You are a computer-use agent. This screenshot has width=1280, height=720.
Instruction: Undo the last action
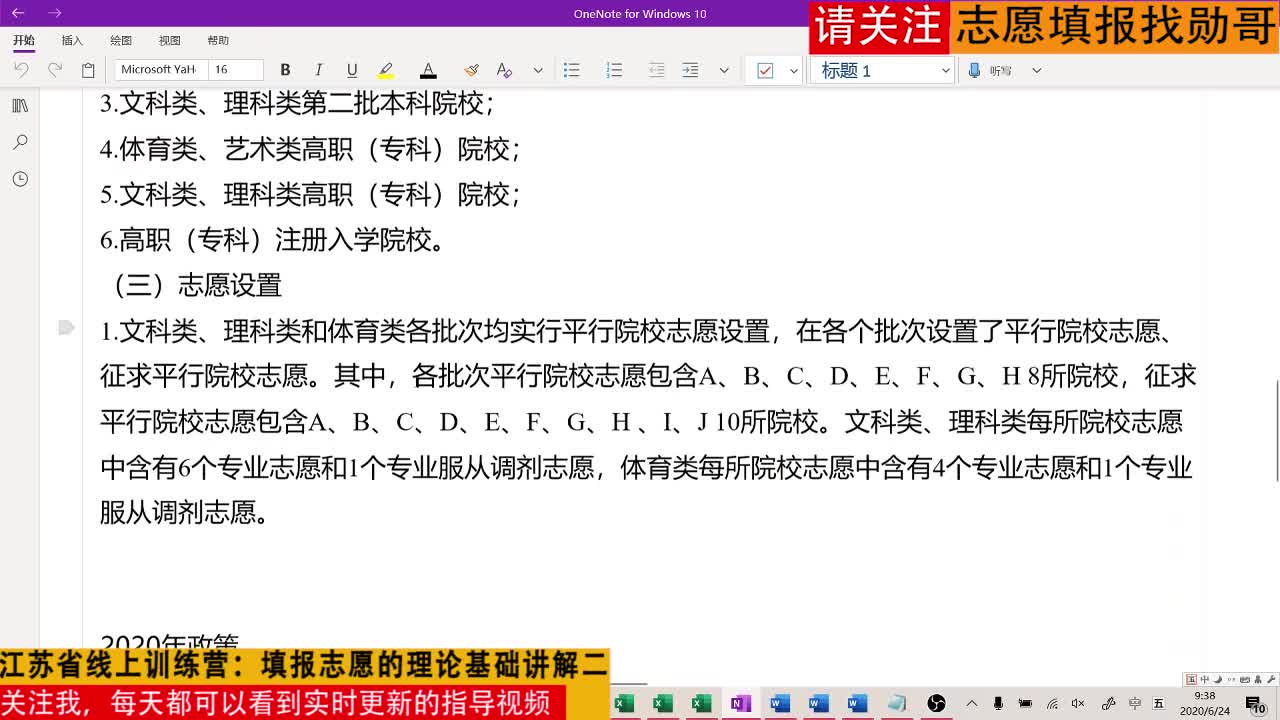pyautogui.click(x=21, y=70)
